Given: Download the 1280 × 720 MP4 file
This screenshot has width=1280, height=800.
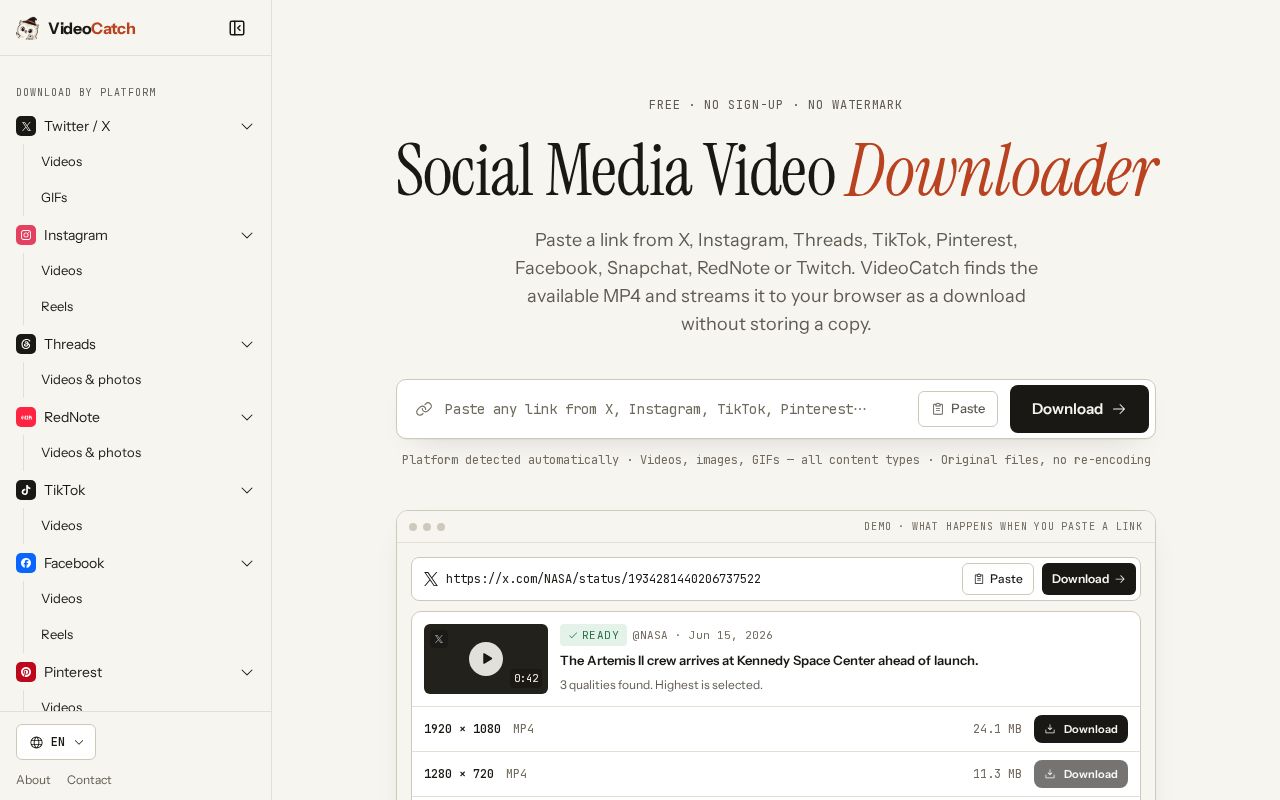Looking at the screenshot, I should click(x=1081, y=774).
